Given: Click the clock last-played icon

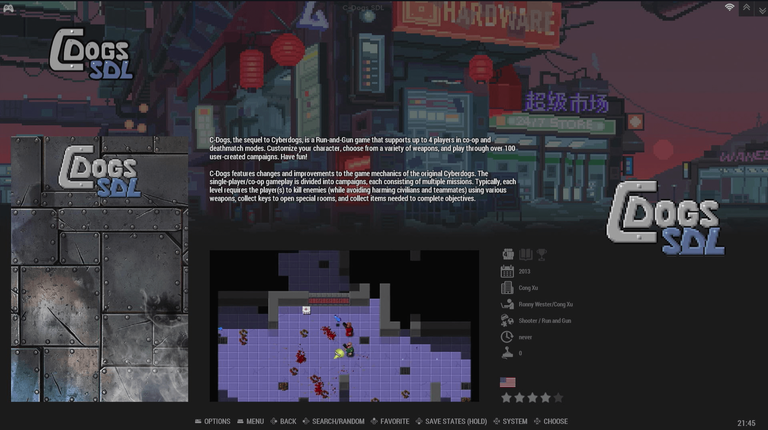Looking at the screenshot, I should tap(507, 337).
